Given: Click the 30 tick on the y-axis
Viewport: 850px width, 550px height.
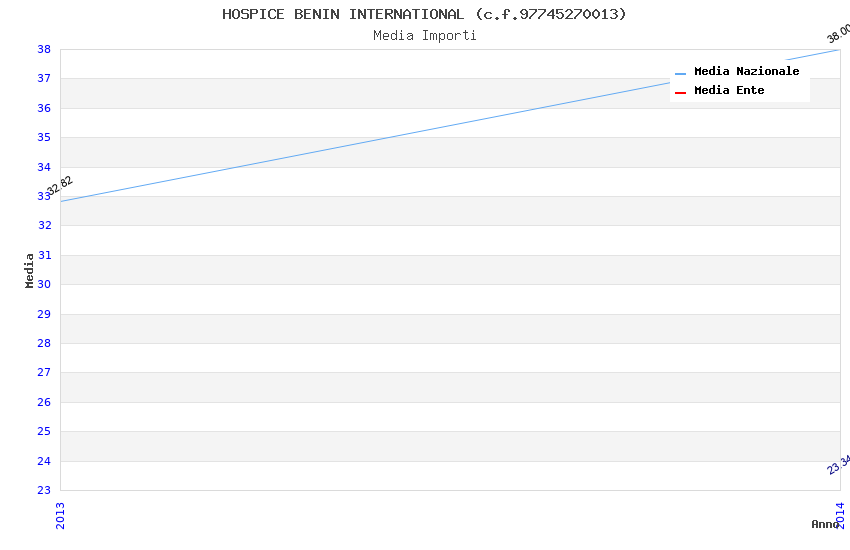Looking at the screenshot, I should [44, 284].
